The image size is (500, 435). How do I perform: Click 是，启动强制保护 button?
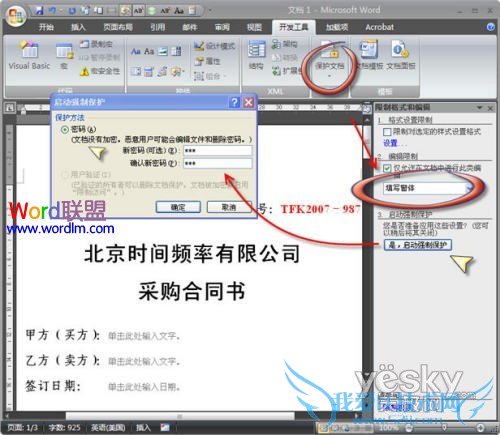[418, 245]
